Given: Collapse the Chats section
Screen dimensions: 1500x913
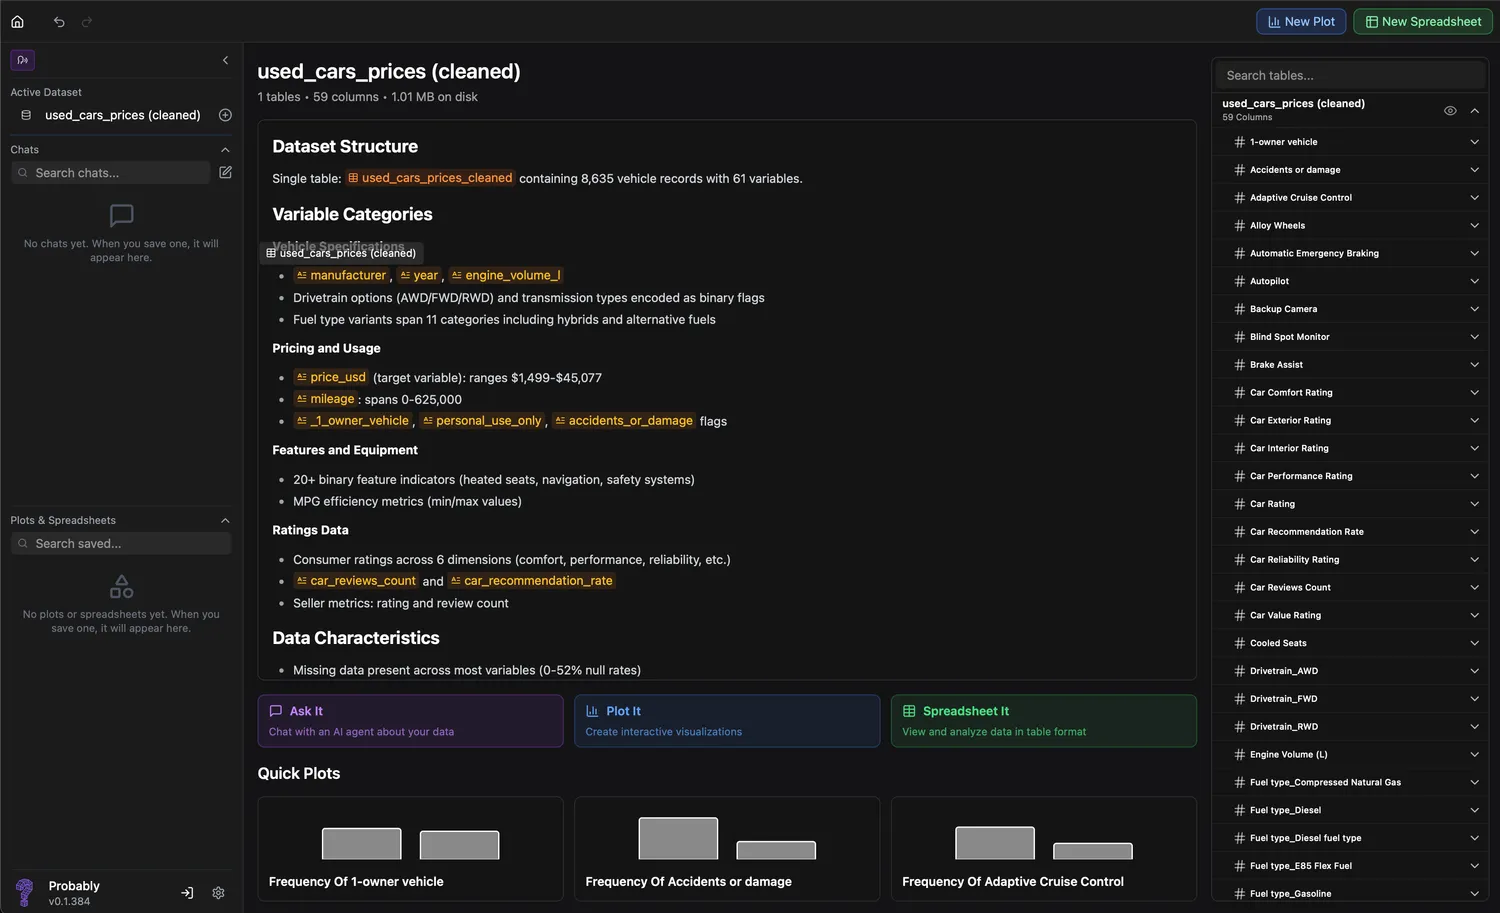Looking at the screenshot, I should click(225, 149).
